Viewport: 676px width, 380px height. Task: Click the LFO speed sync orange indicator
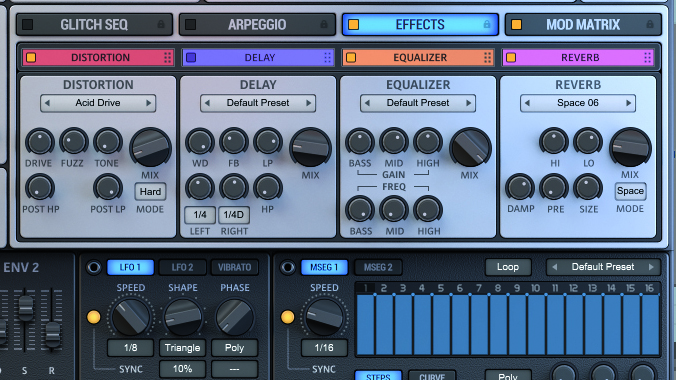coord(94,317)
